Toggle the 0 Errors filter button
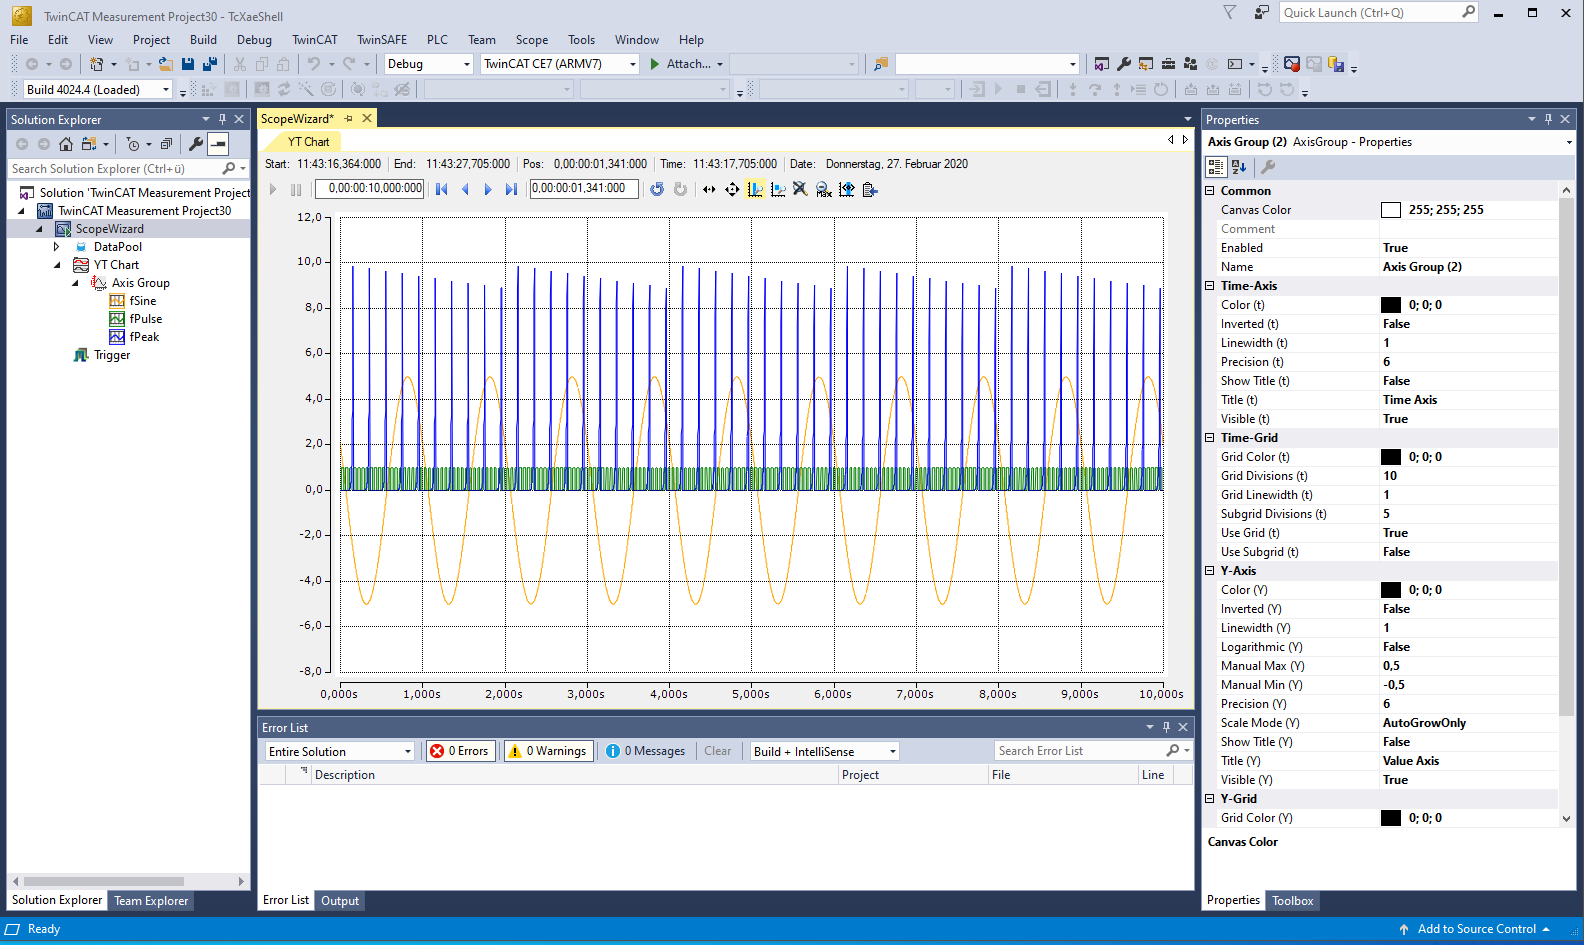This screenshot has height=945, width=1584. click(x=461, y=751)
